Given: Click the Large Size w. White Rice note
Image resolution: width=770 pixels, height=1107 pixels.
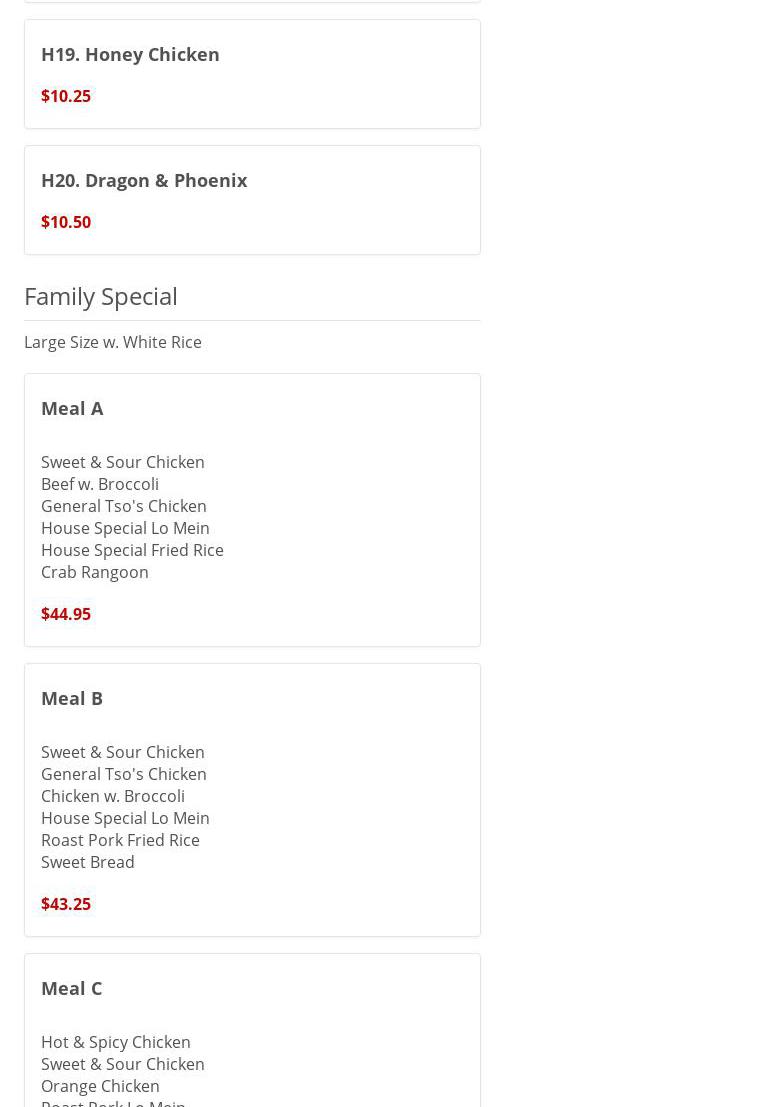Looking at the screenshot, I should [x=113, y=342].
